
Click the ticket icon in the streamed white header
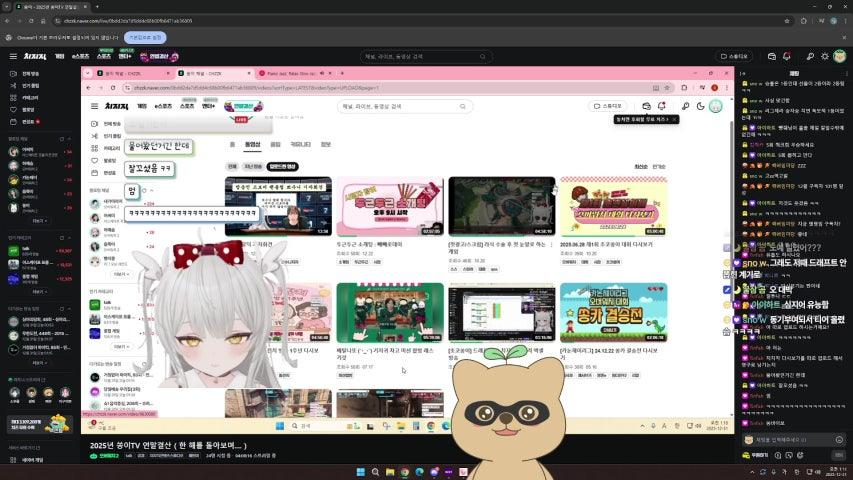pyautogui.click(x=646, y=106)
